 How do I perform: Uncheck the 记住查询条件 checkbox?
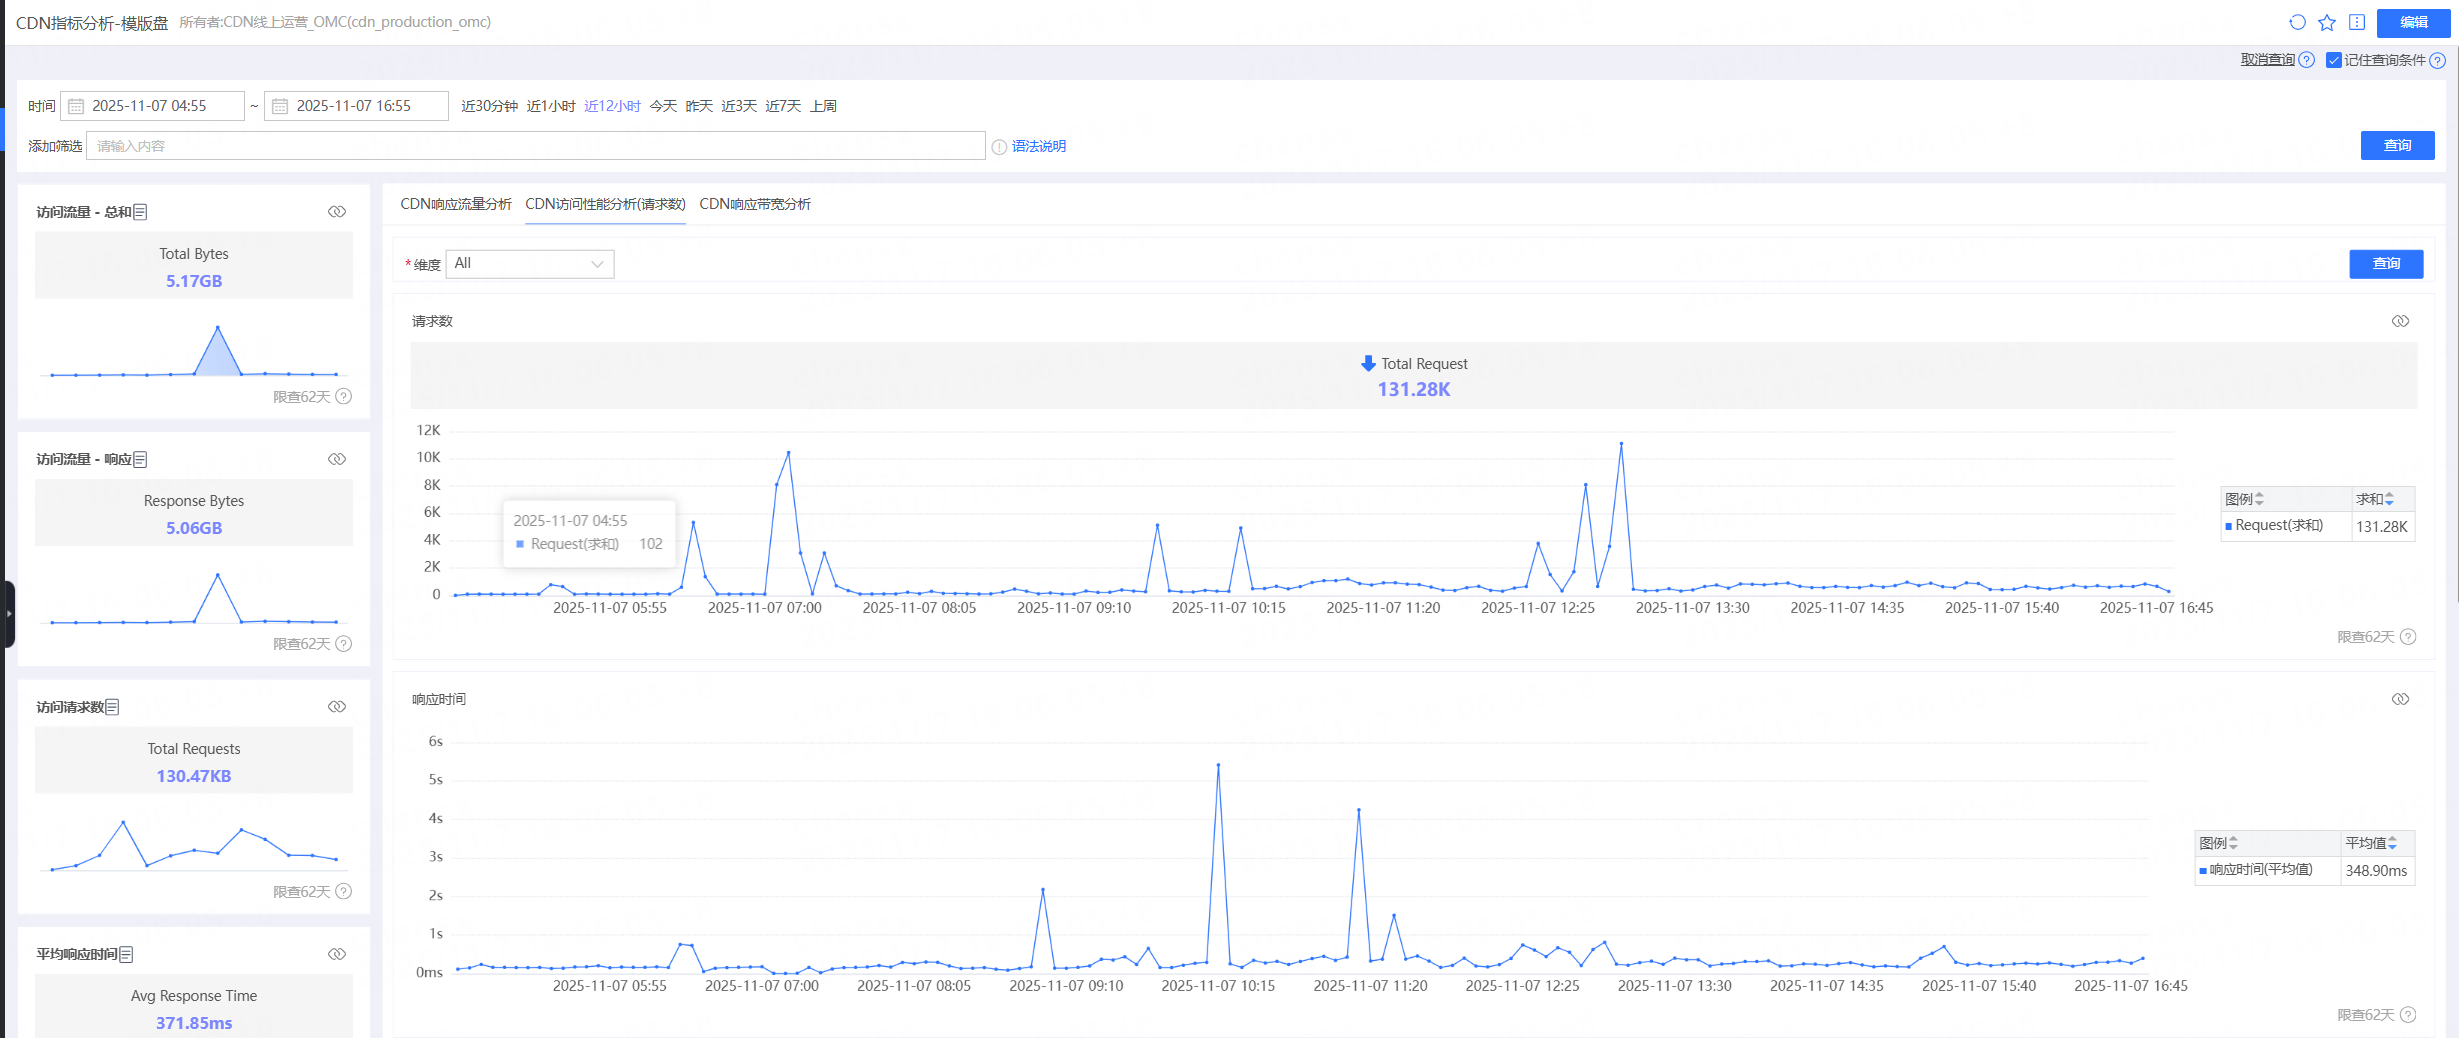click(x=2334, y=60)
